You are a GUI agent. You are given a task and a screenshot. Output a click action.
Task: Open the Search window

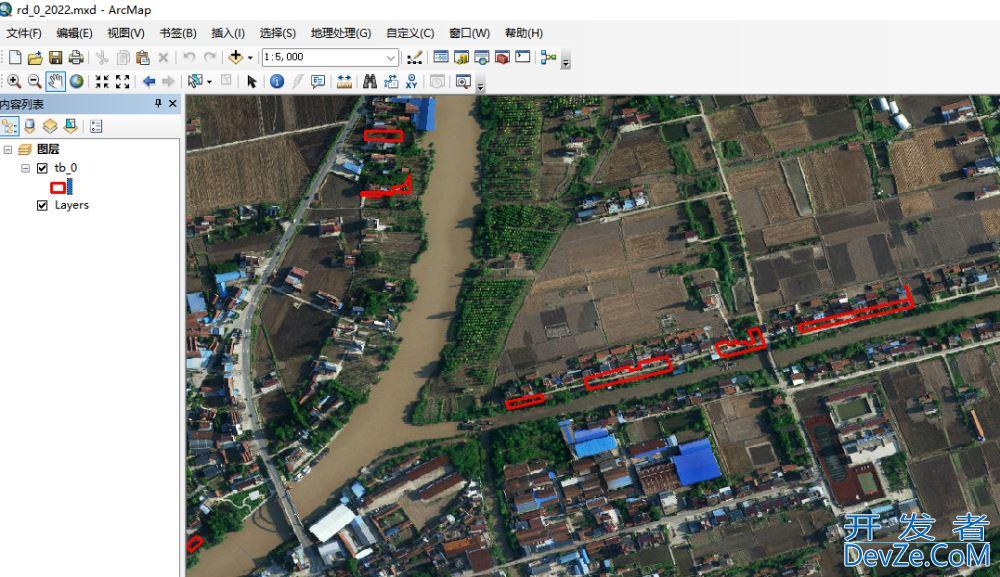482,57
